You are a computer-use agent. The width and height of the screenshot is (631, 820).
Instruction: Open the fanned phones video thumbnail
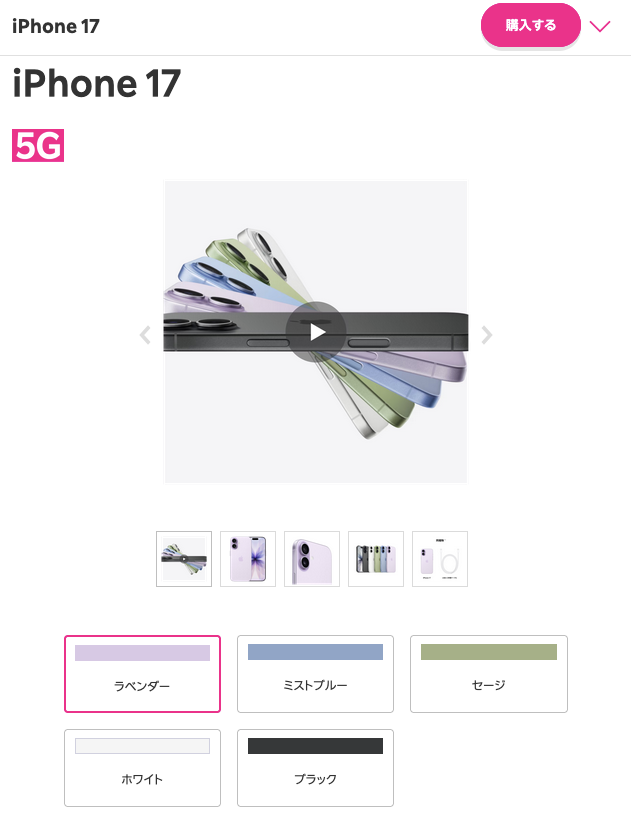click(184, 559)
